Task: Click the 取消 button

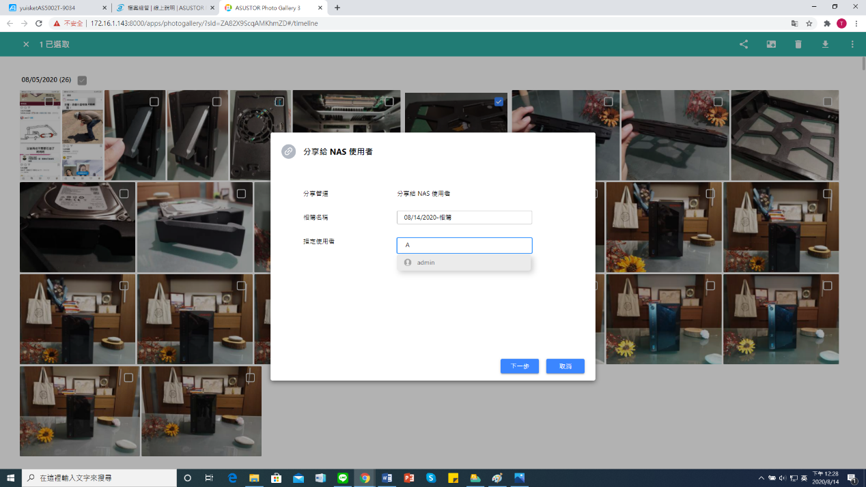Action: (565, 366)
